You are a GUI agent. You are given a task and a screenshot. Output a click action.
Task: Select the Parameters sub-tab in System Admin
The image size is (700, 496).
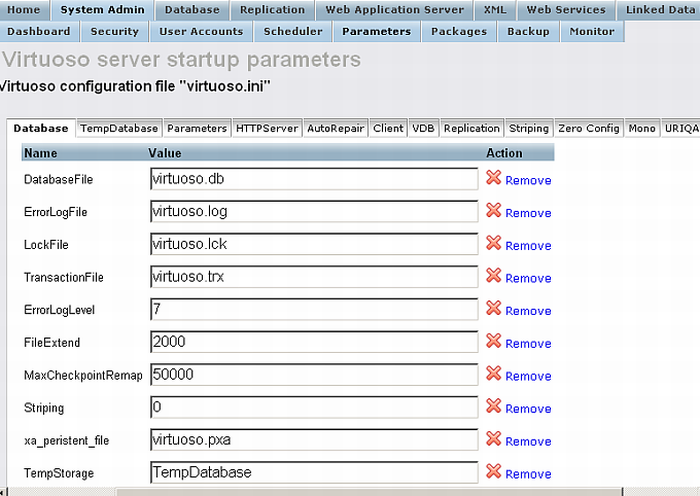click(x=376, y=32)
